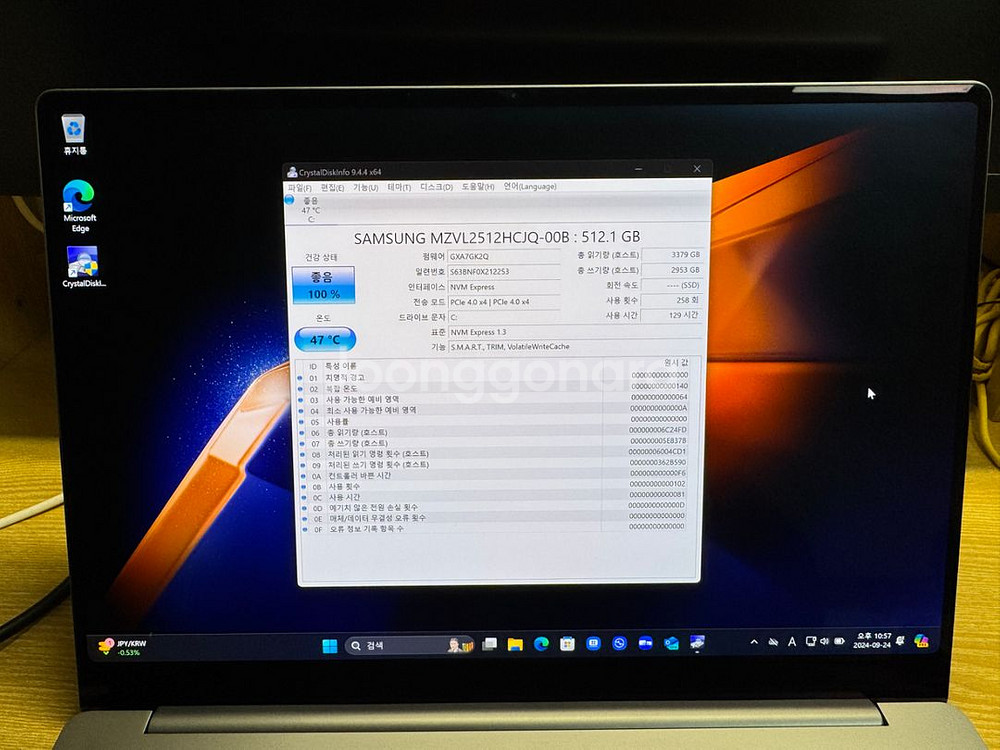Image resolution: width=1000 pixels, height=750 pixels.
Task: Click the 좋음 100% health status button
Action: [x=323, y=286]
